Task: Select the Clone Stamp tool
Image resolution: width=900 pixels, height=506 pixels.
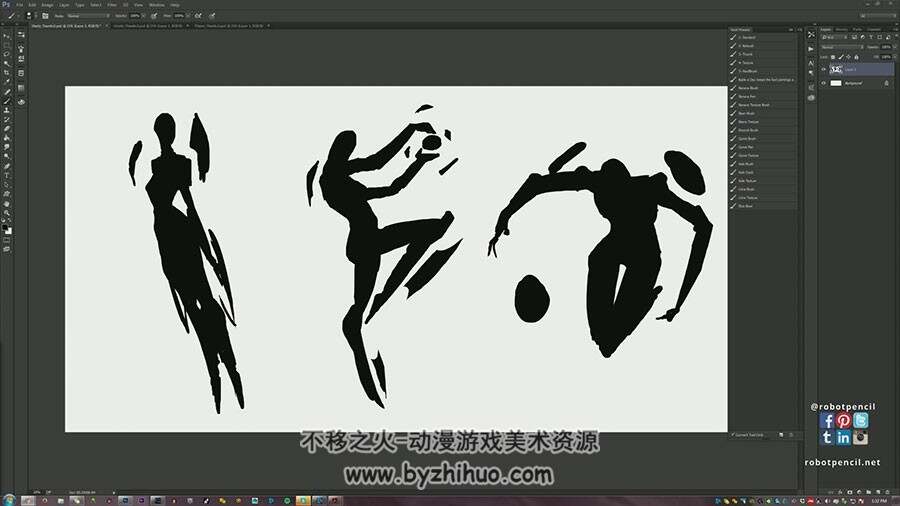Action: click(7, 110)
